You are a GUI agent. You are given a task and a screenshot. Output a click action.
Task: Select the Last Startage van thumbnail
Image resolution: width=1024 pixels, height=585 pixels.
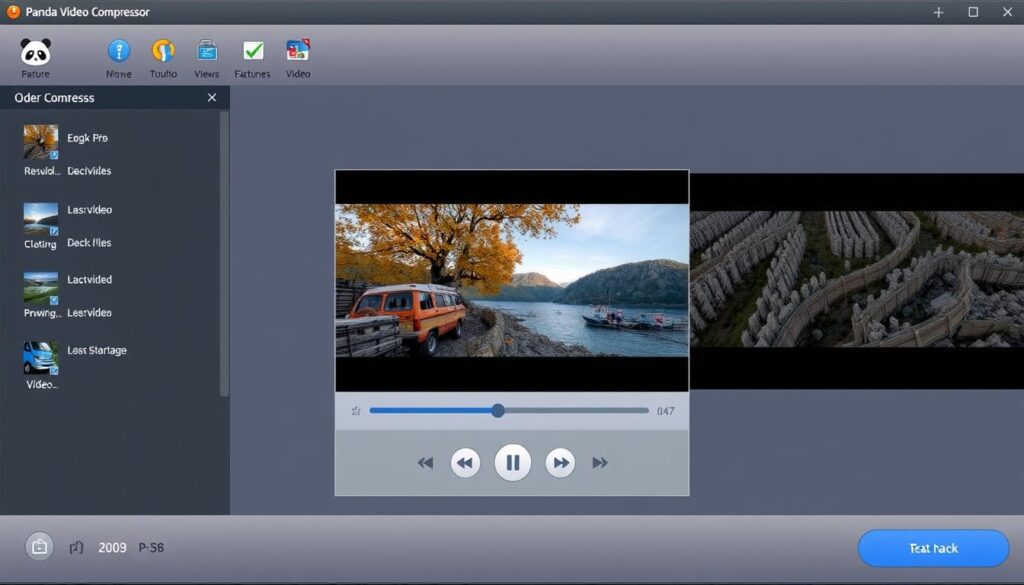[41, 358]
